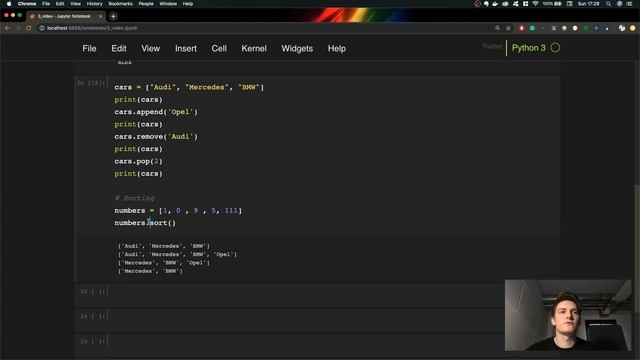Click the cars.remove('Audi') line

point(156,136)
